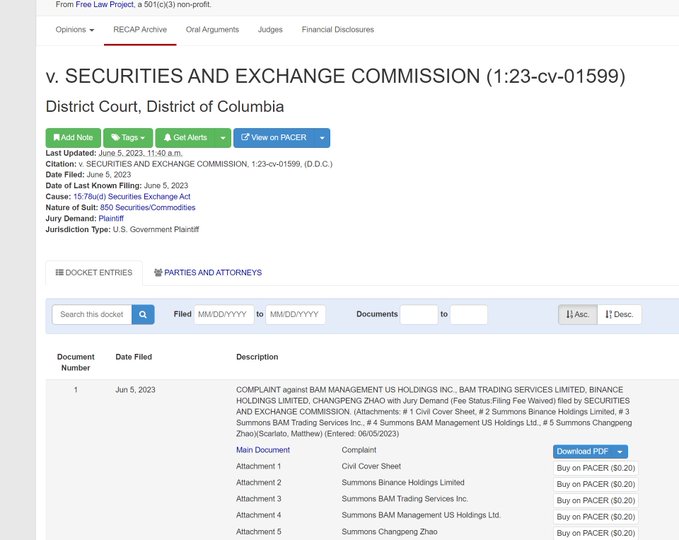Select the Docket Entries tab
Image resolution: width=679 pixels, height=540 pixels.
94,272
